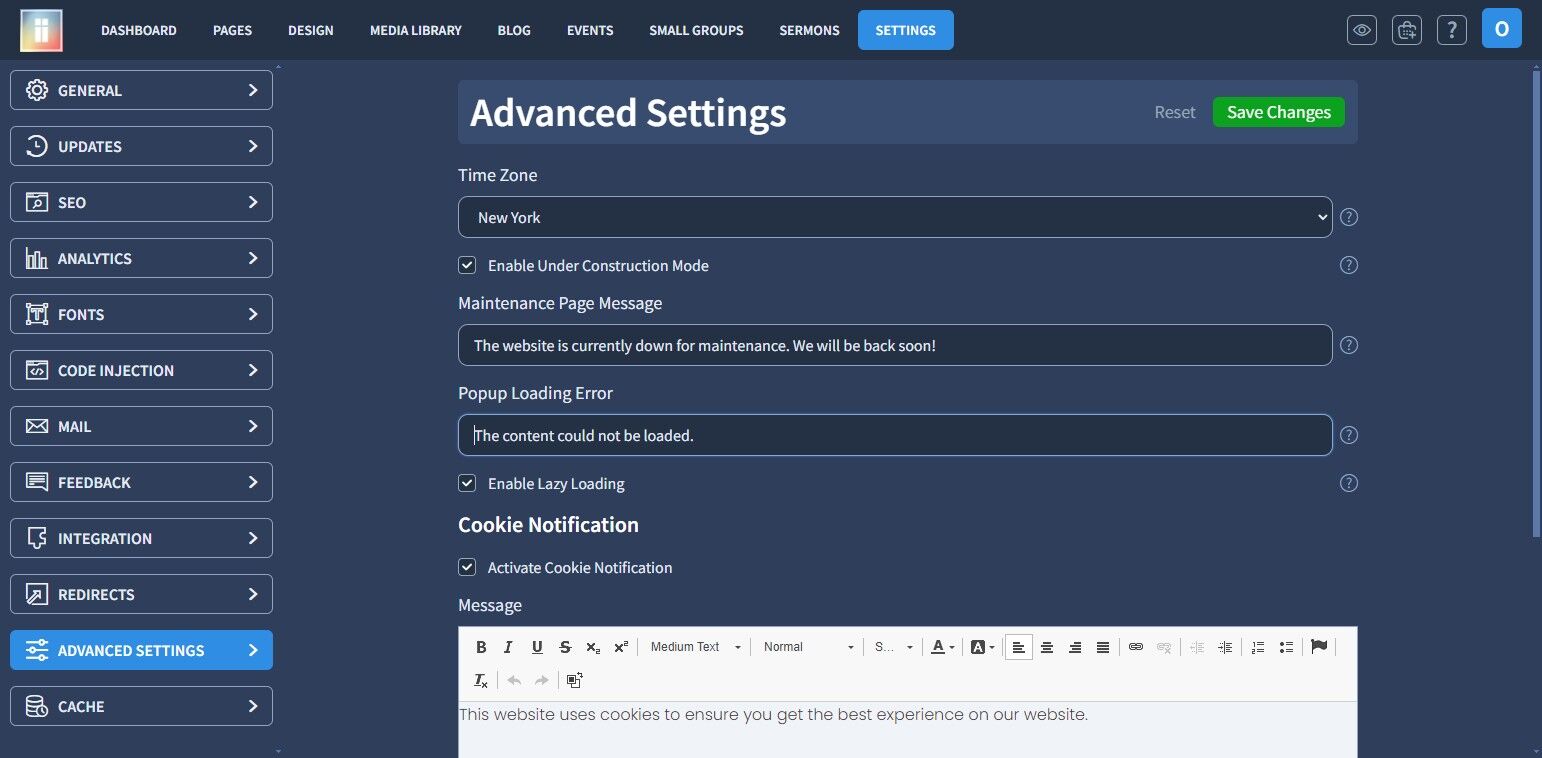Click the redo arrow in the editor
The image size is (1542, 758).
[542, 680]
